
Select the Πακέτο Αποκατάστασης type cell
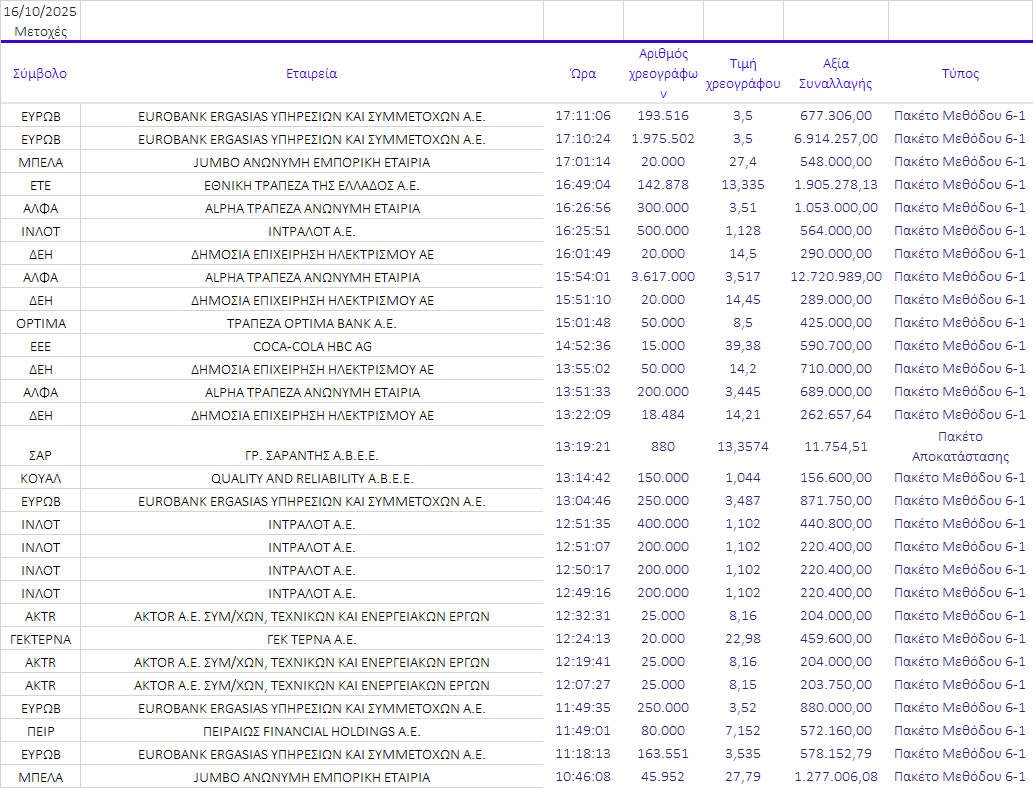tap(960, 446)
